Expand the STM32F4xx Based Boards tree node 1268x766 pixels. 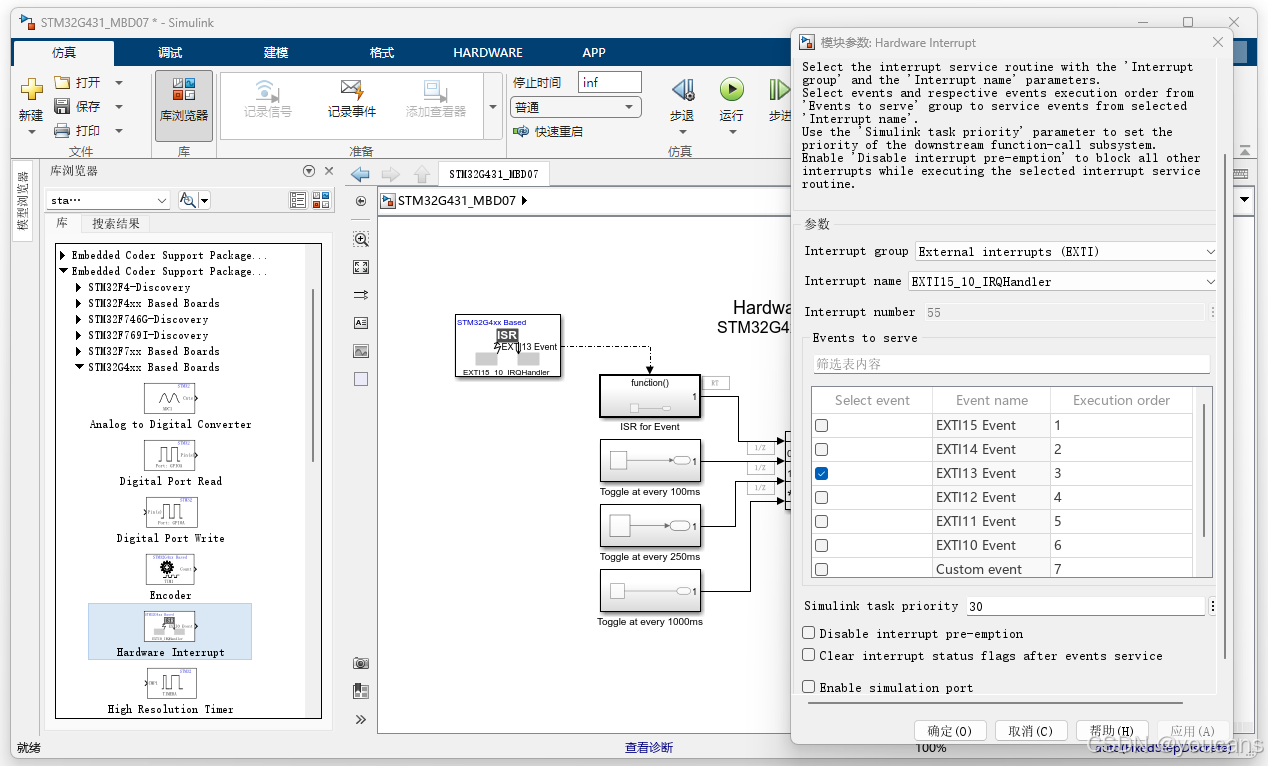tap(79, 304)
